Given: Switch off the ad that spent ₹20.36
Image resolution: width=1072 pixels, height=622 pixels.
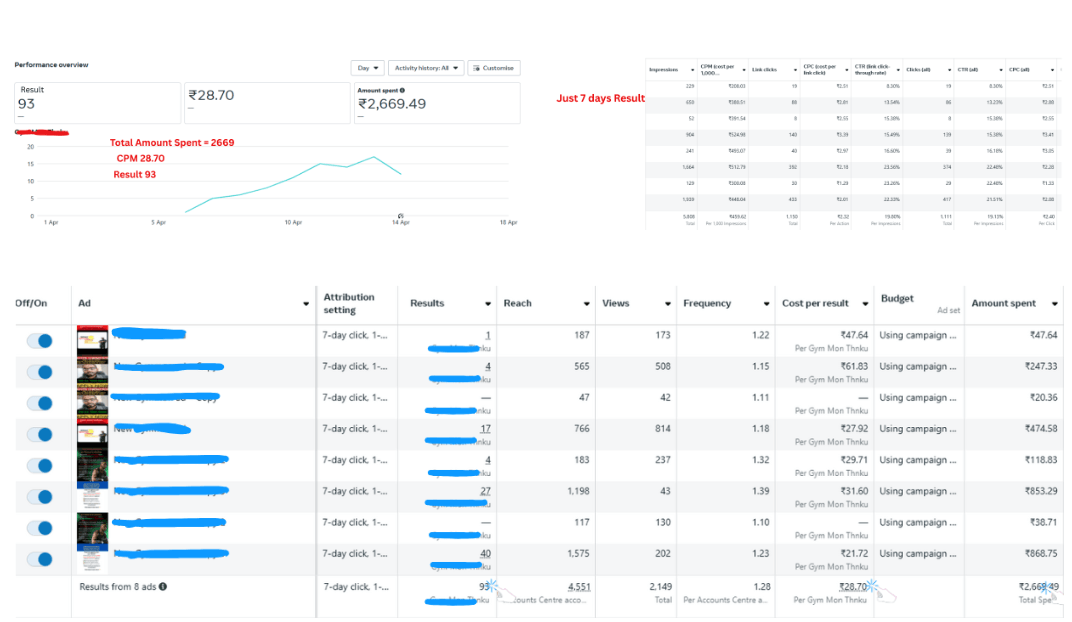Looking at the screenshot, I should pos(39,403).
